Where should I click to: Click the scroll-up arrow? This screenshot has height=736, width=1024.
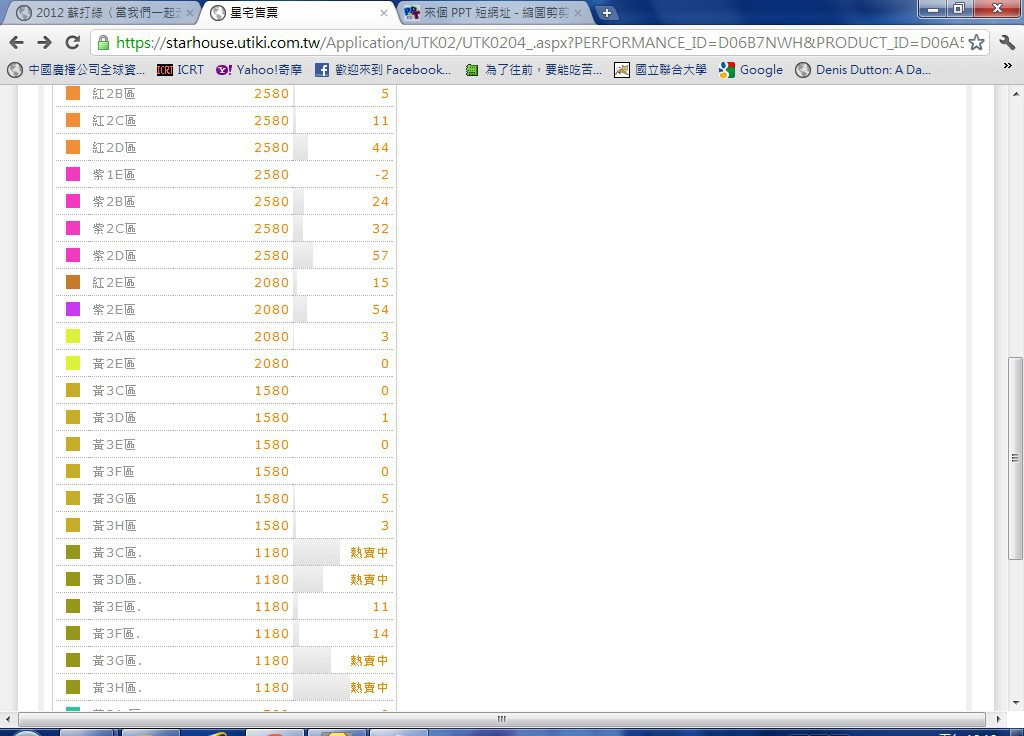point(1015,94)
